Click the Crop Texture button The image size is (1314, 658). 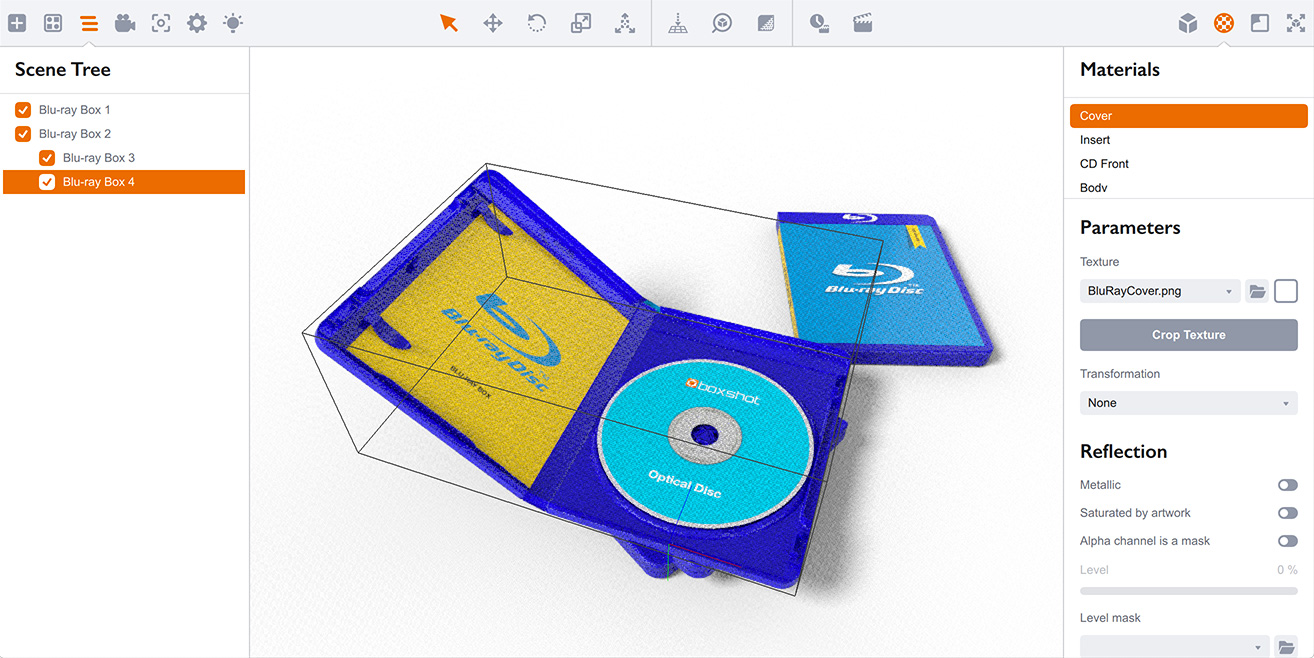(x=1189, y=335)
